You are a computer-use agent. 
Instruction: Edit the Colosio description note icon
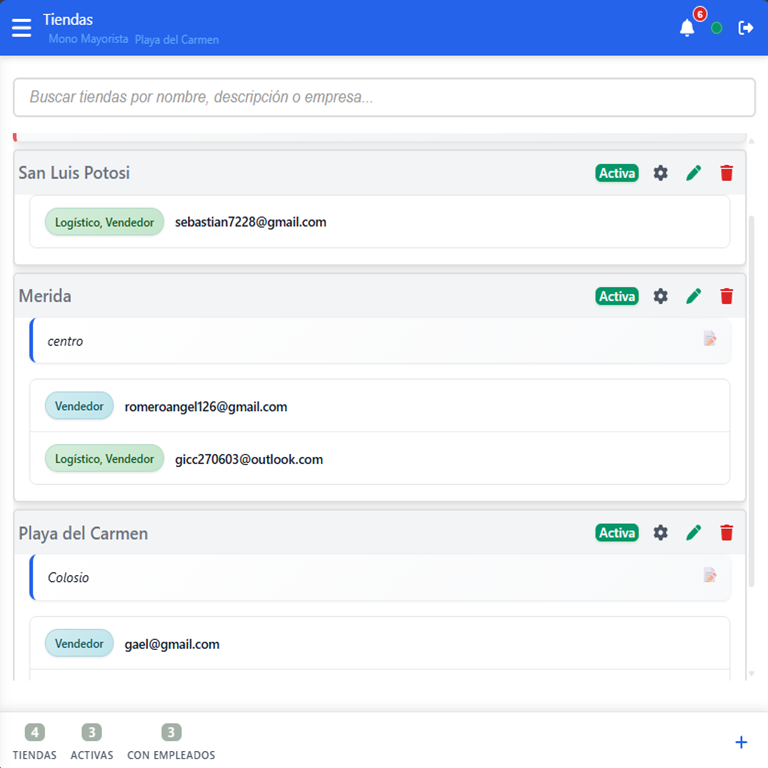click(x=710, y=576)
